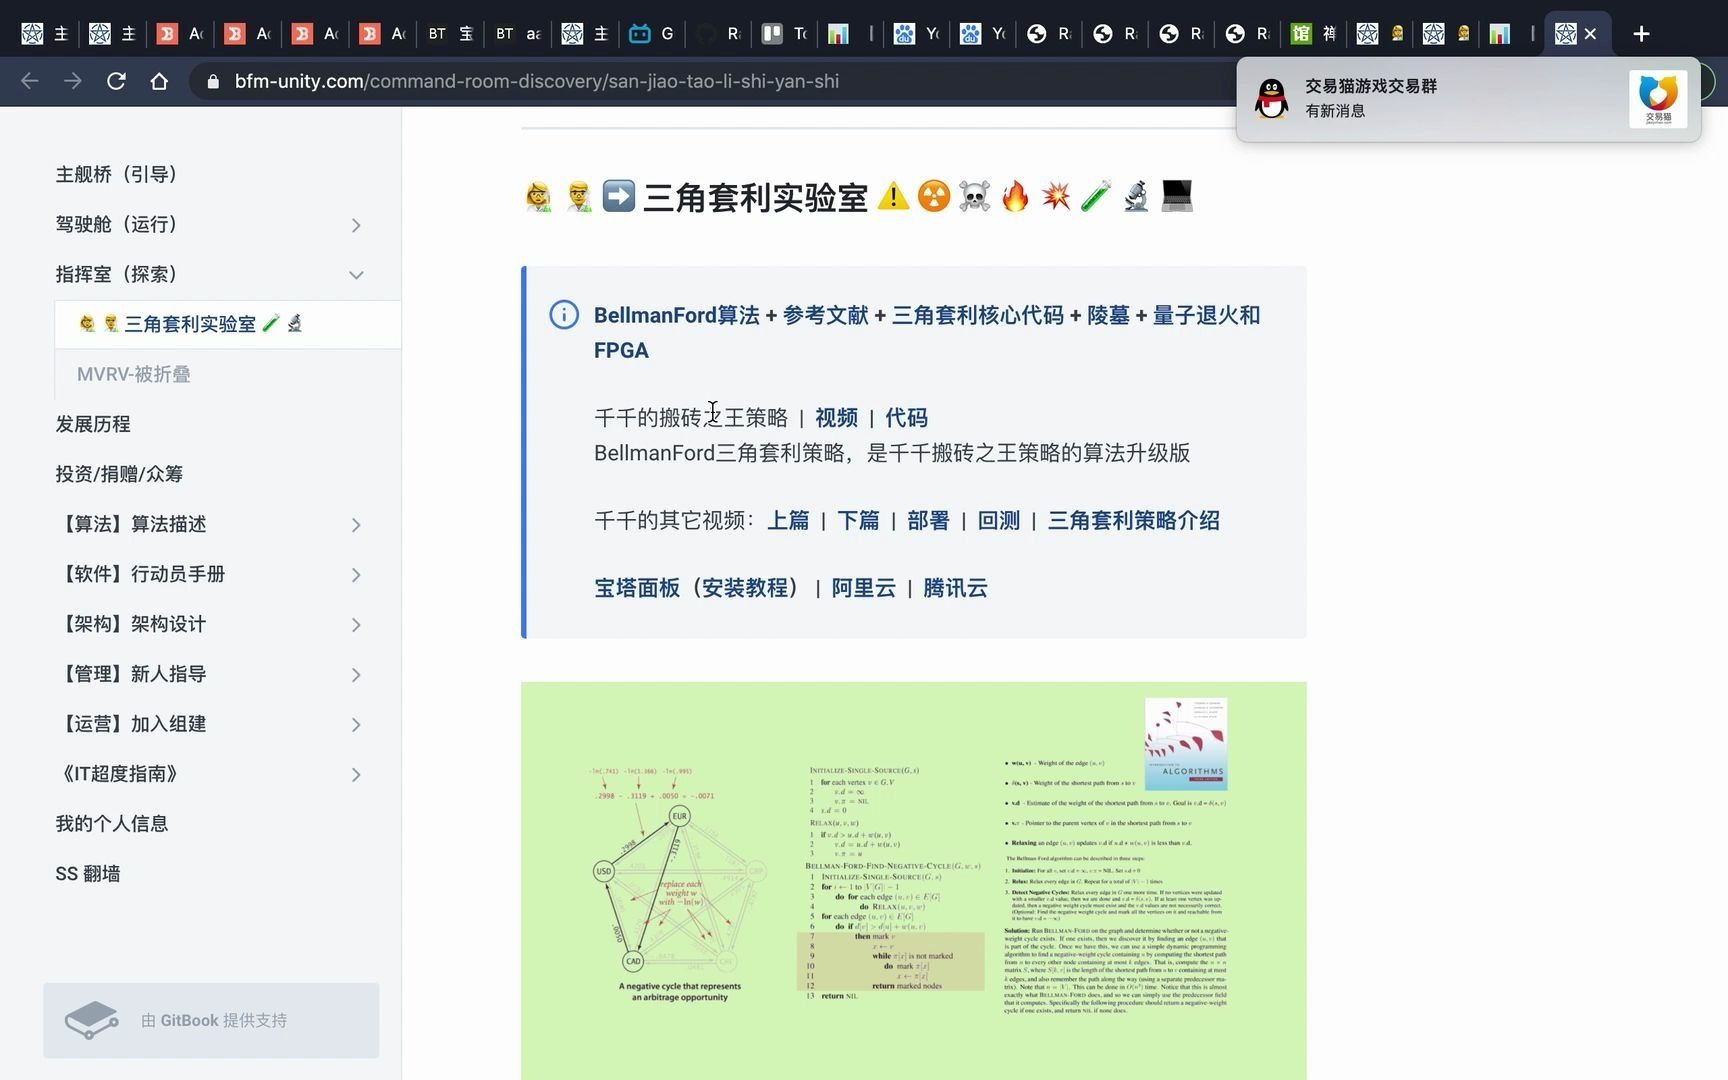Expand the 驾驶舱（运行）sidebar section

356,225
